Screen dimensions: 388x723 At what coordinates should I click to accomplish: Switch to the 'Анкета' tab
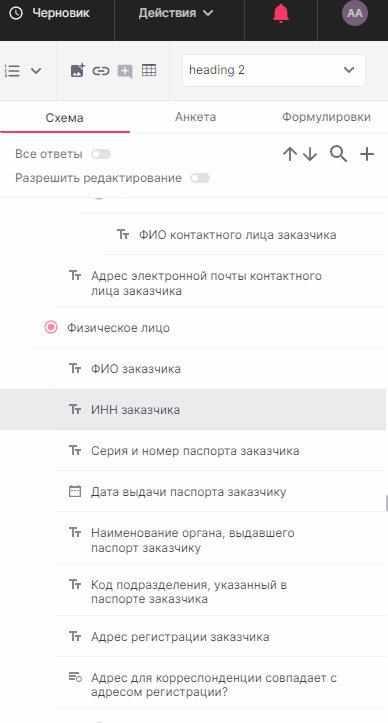point(195,117)
